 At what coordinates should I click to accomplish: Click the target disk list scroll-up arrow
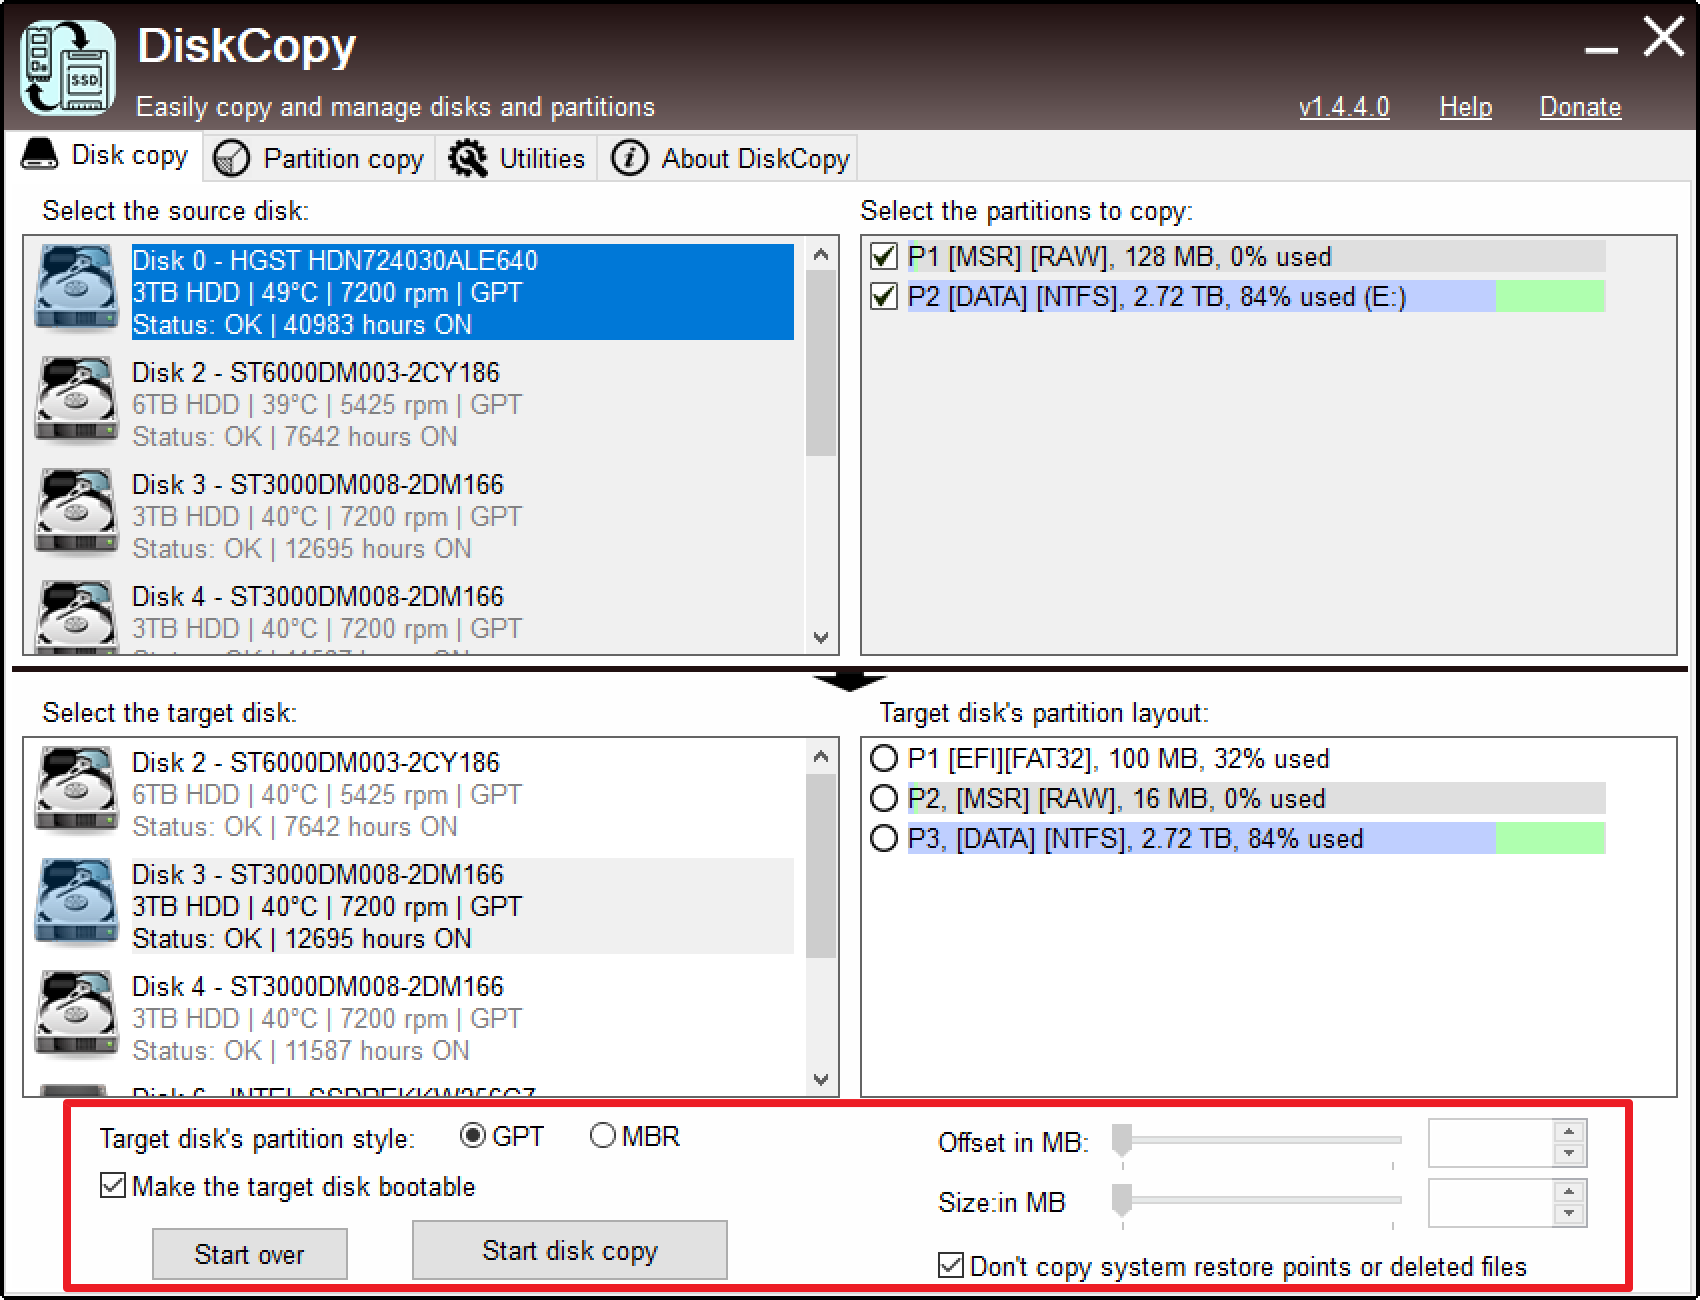click(821, 757)
